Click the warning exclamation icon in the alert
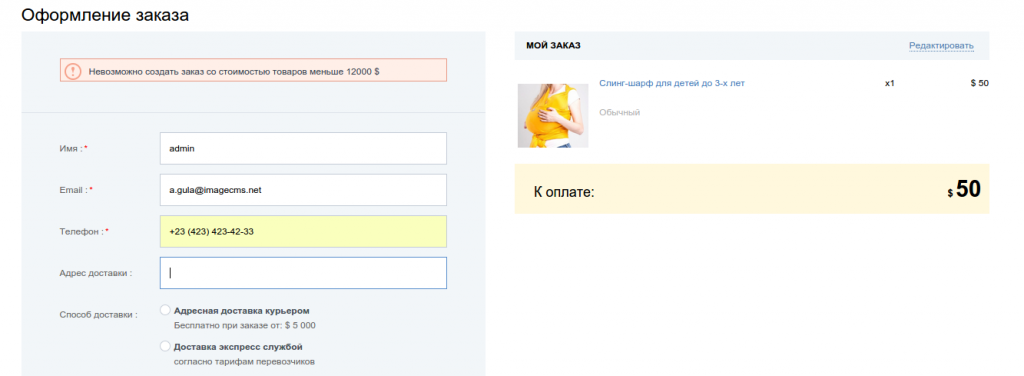1024x376 pixels. pos(72,70)
